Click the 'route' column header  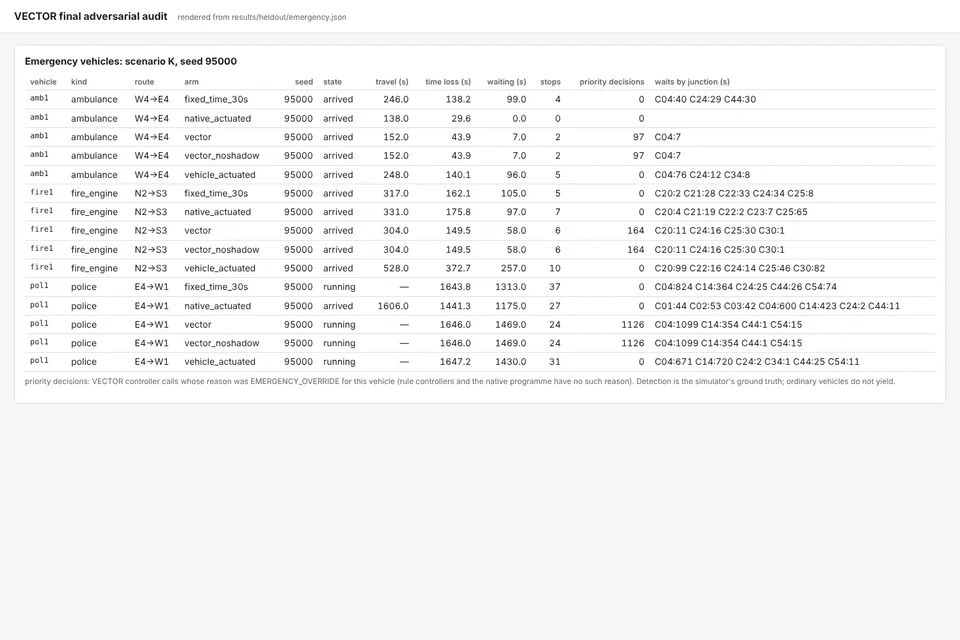(x=144, y=82)
